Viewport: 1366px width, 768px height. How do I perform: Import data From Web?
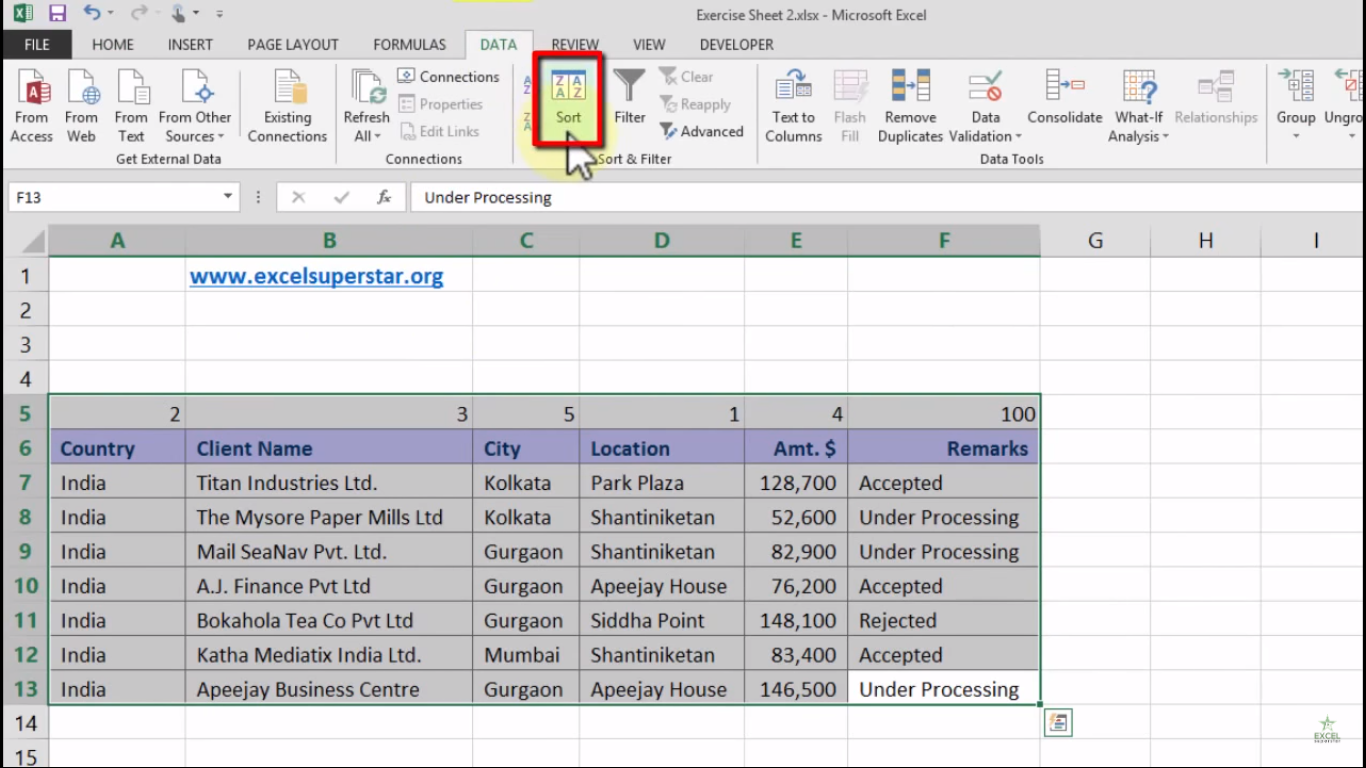tap(82, 106)
